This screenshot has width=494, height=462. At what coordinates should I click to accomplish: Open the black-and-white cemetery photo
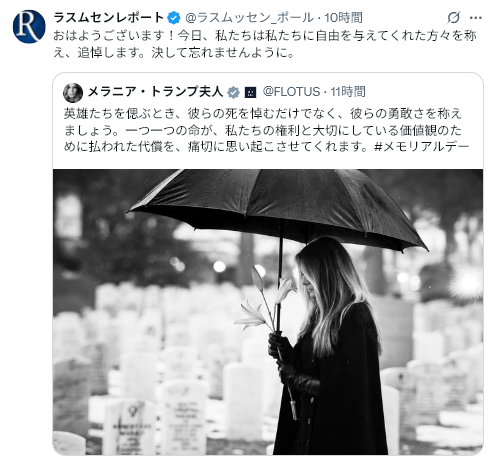(x=268, y=312)
